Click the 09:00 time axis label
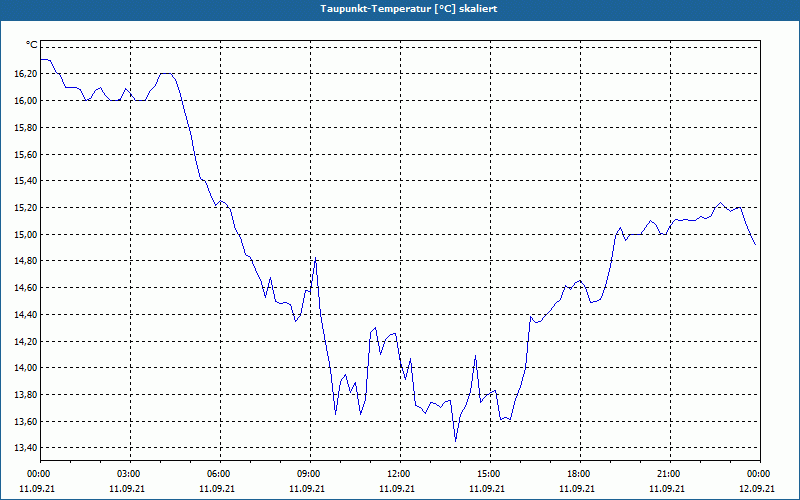Viewport: 800px width, 500px height. click(310, 474)
